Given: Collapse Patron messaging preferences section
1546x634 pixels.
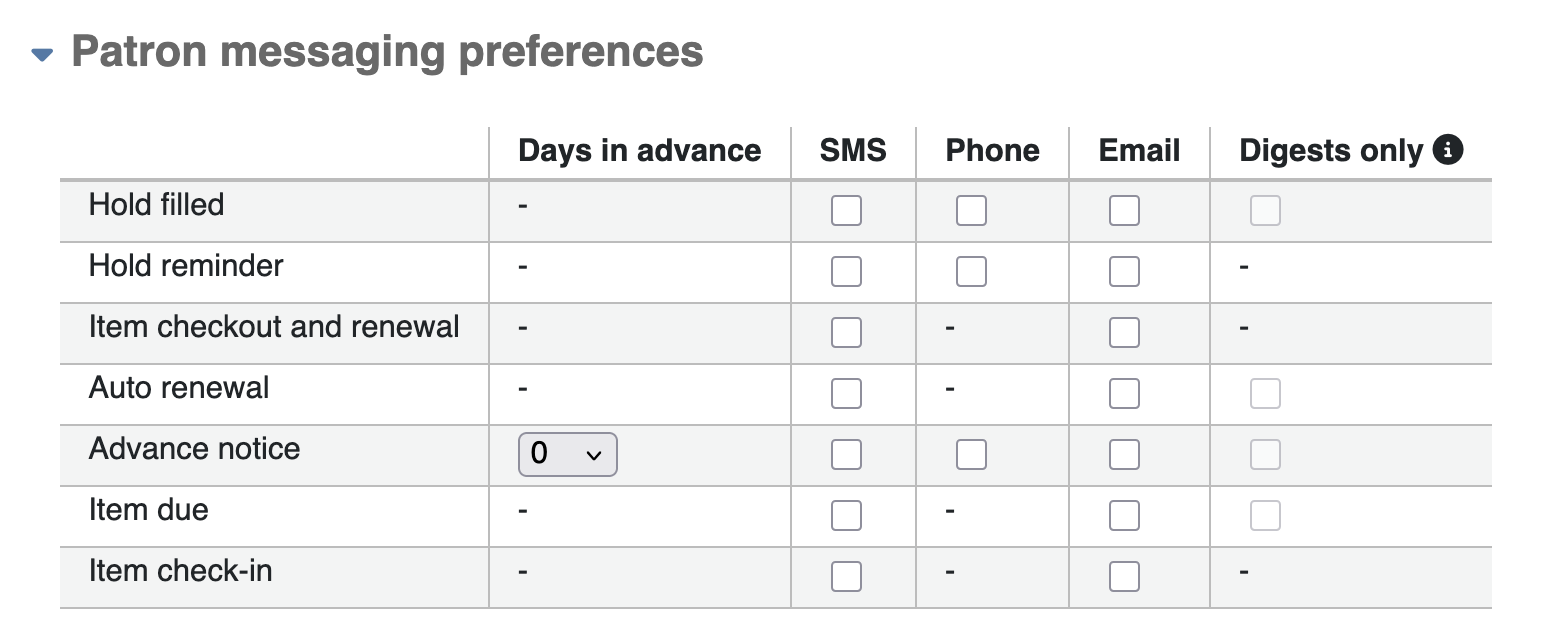Looking at the screenshot, I should tap(42, 55).
